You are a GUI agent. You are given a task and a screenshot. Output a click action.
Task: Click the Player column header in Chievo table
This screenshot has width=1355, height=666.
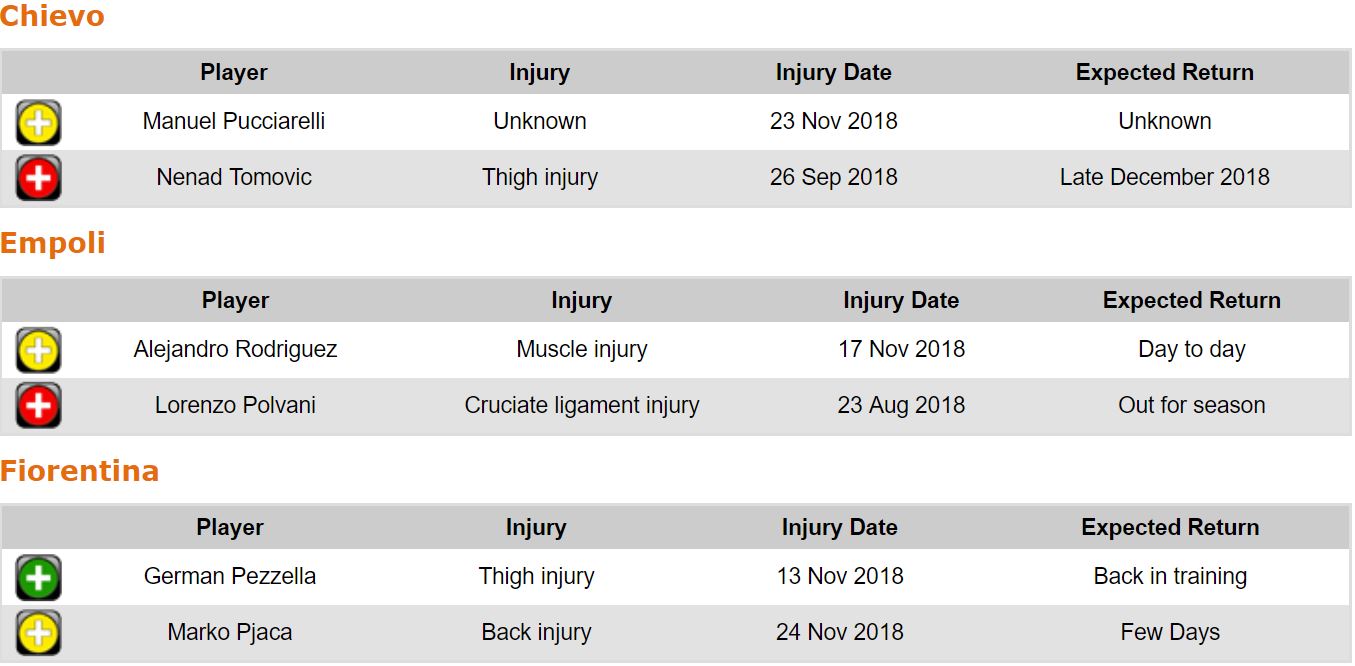click(x=234, y=73)
